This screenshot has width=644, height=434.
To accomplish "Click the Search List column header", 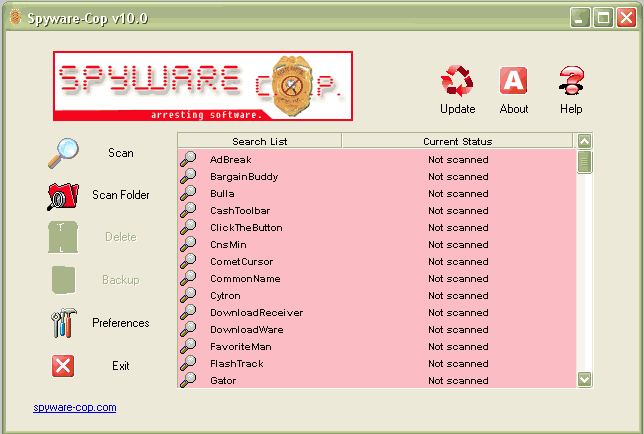I will [x=260, y=141].
